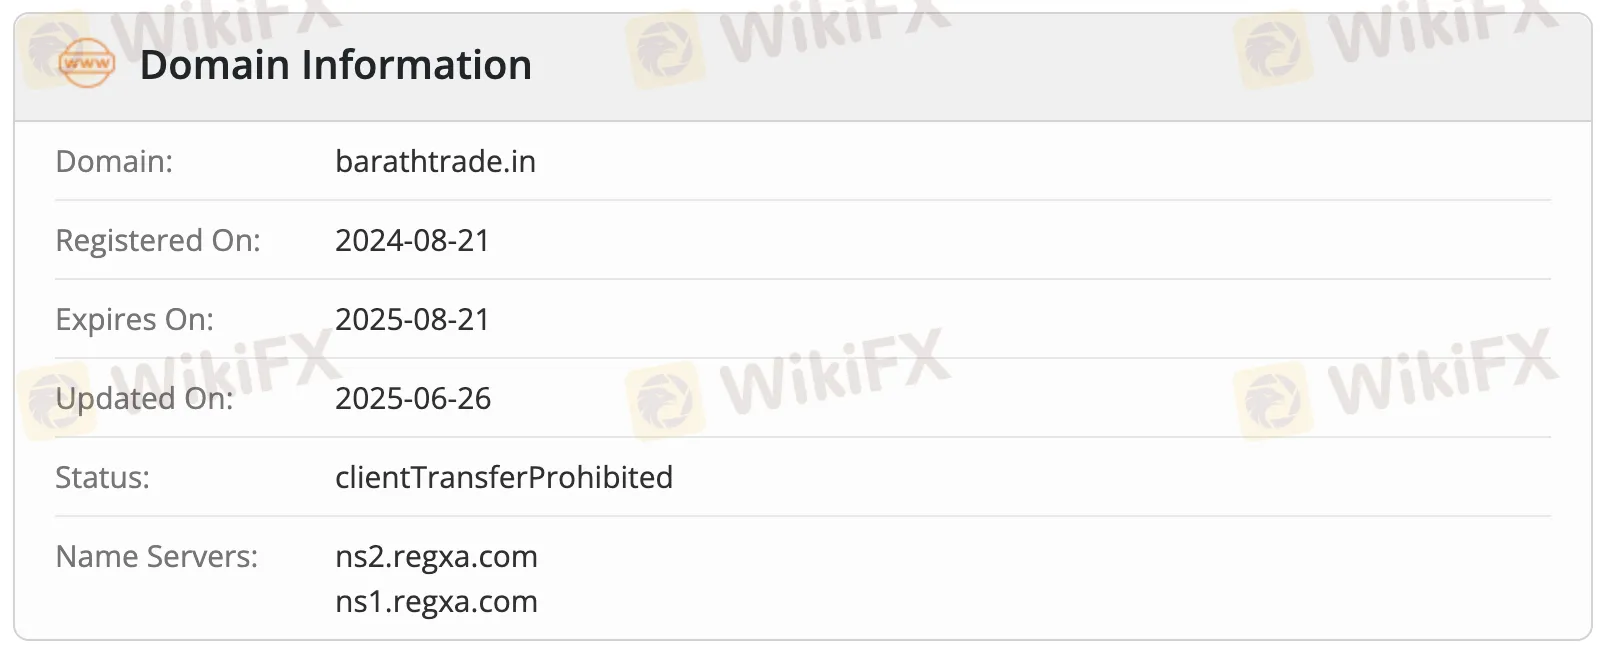Select the expiry date 2025-08-21
Image resolution: width=1612 pixels, height=660 pixels.
click(x=412, y=319)
